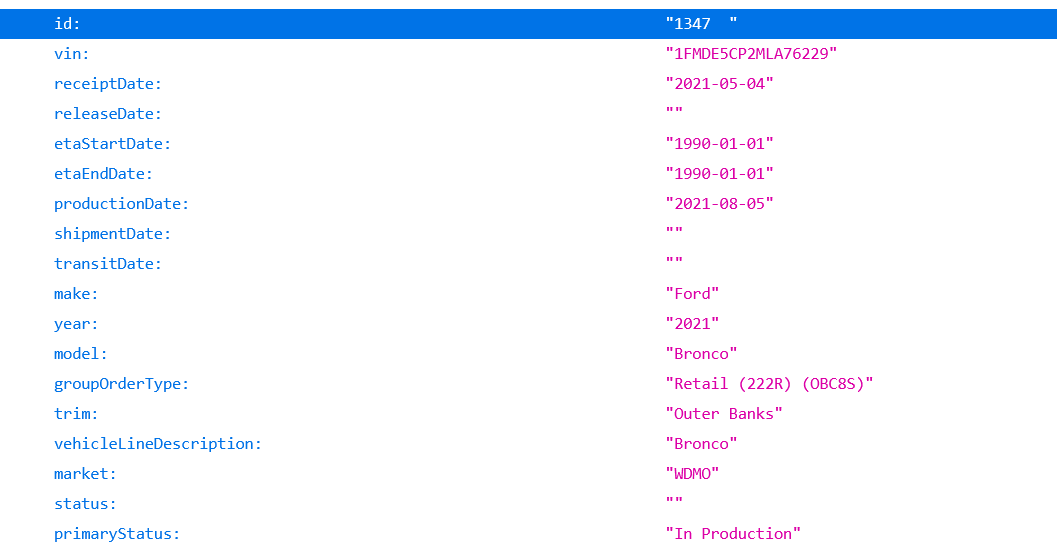This screenshot has height=555, width=1057.
Task: Select the market key
Action: click(85, 474)
